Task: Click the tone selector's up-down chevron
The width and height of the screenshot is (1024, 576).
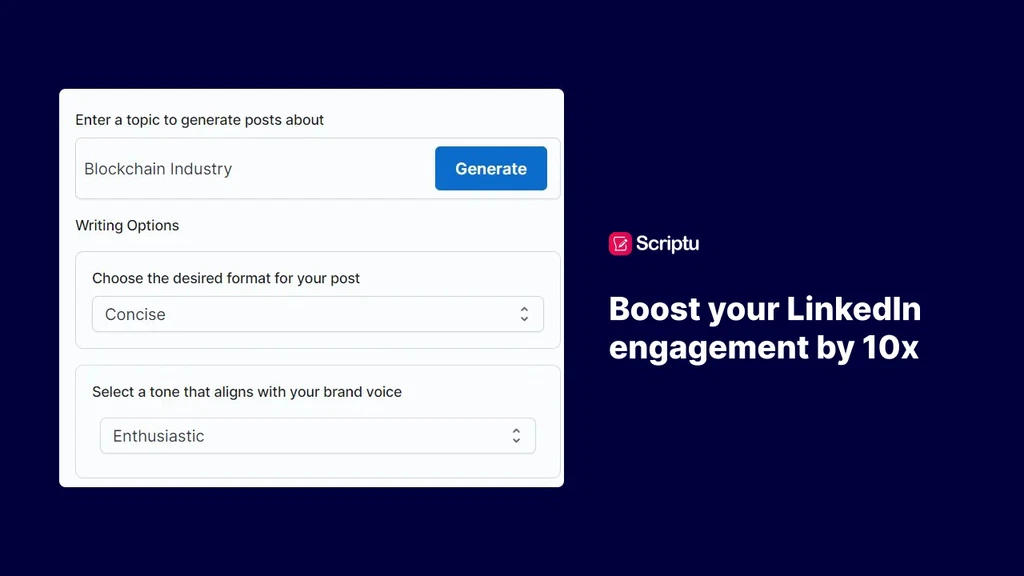Action: coord(516,436)
